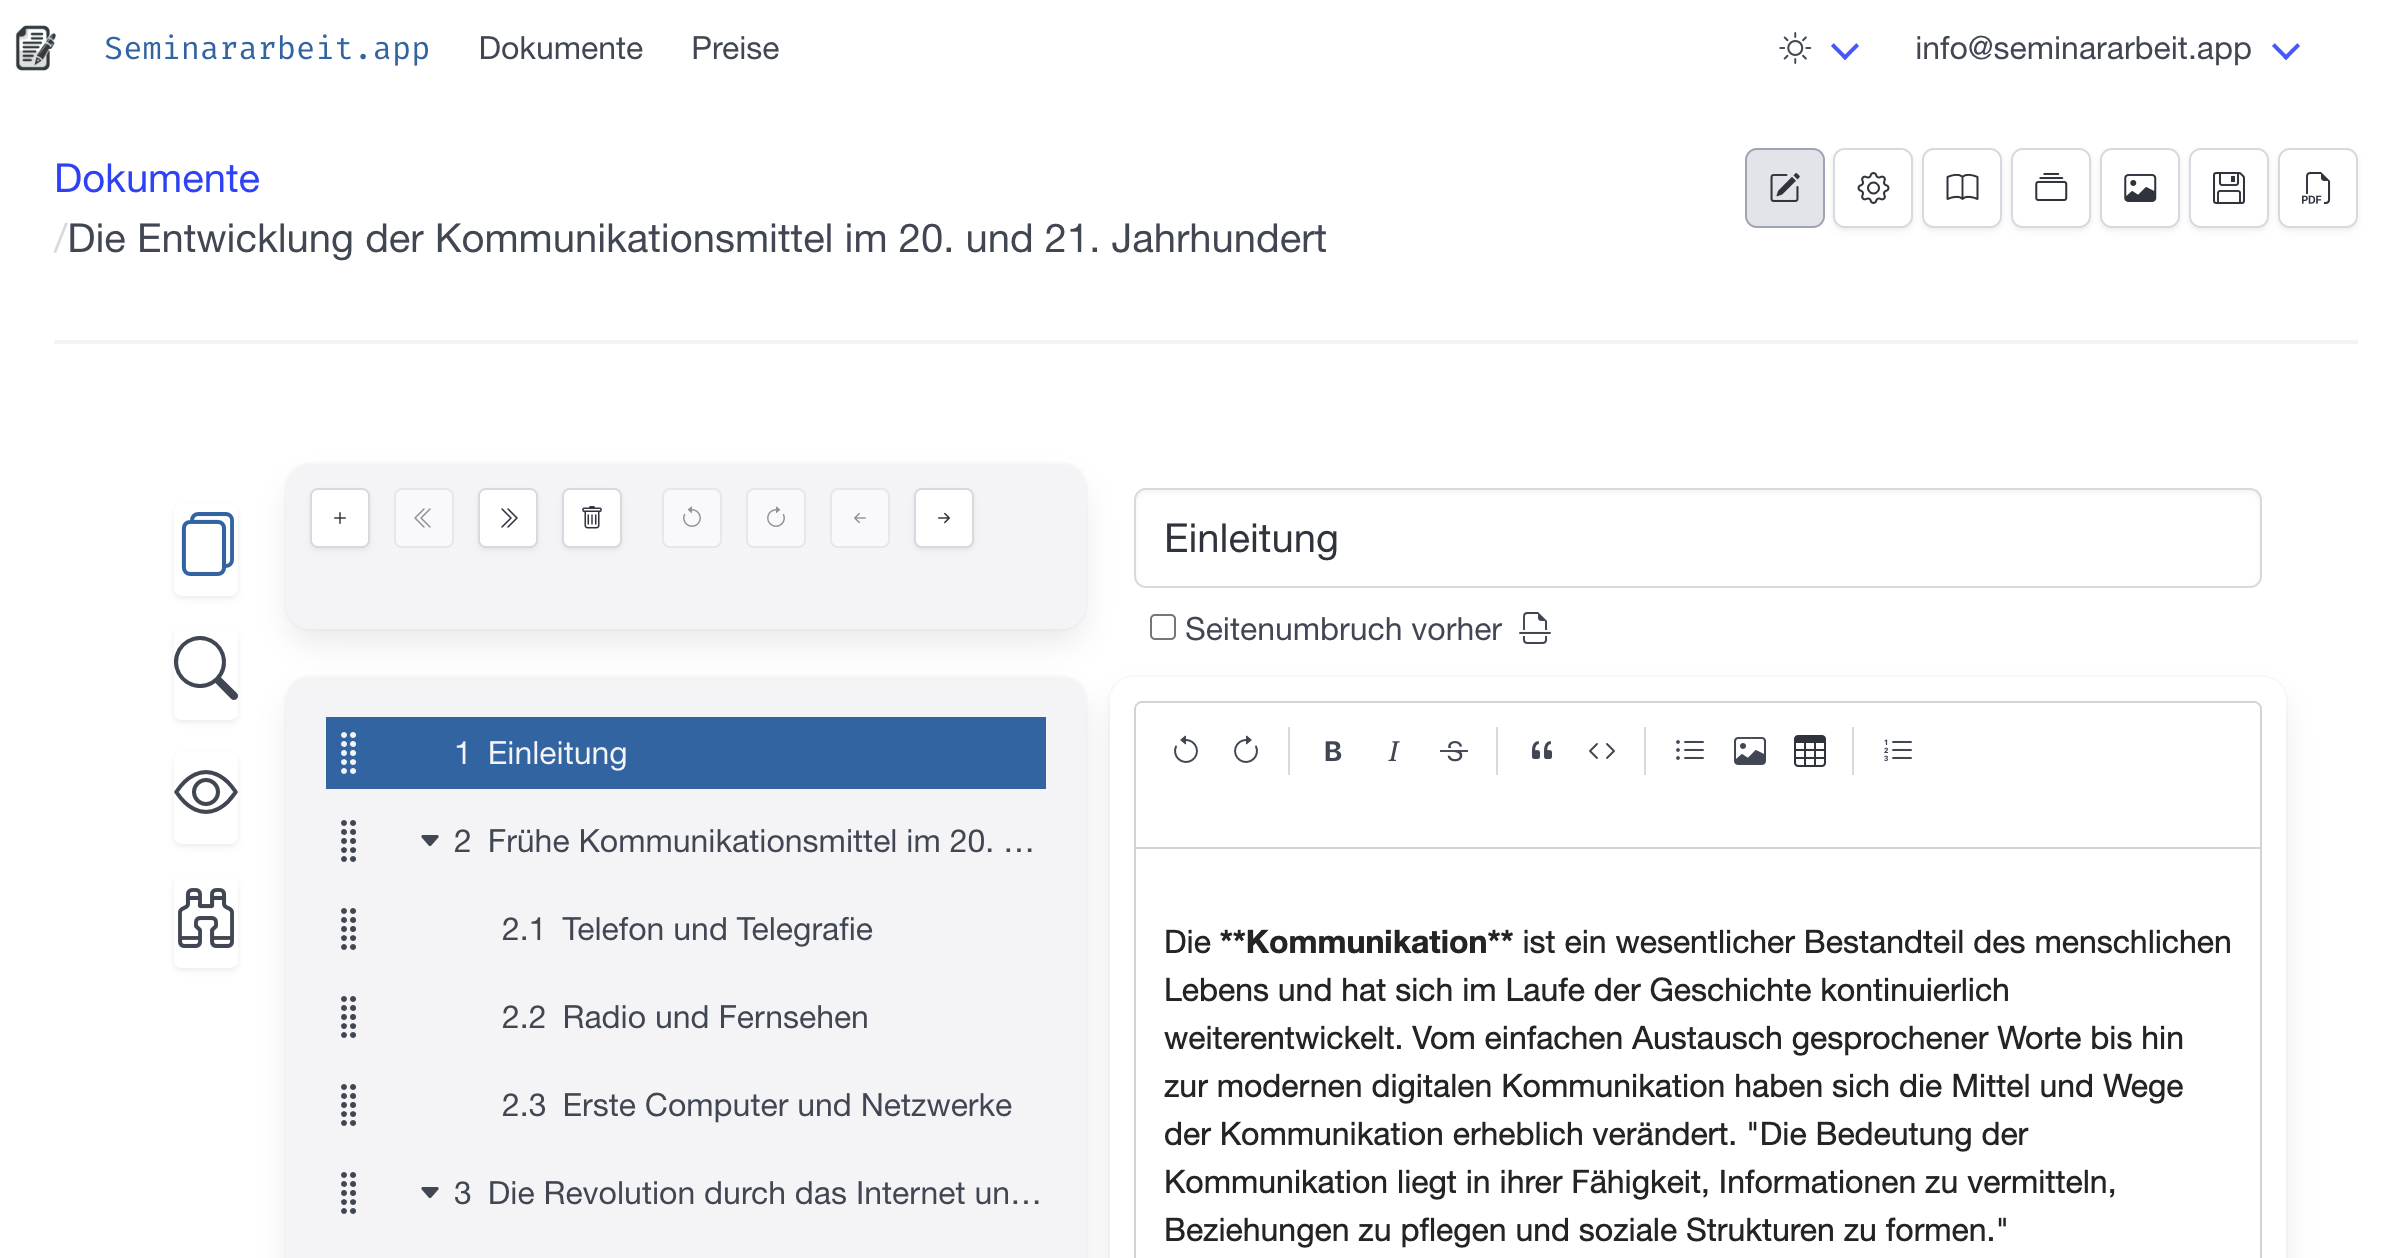Click the left arrow outline button
This screenshot has height=1258, width=2390.
pos(860,518)
